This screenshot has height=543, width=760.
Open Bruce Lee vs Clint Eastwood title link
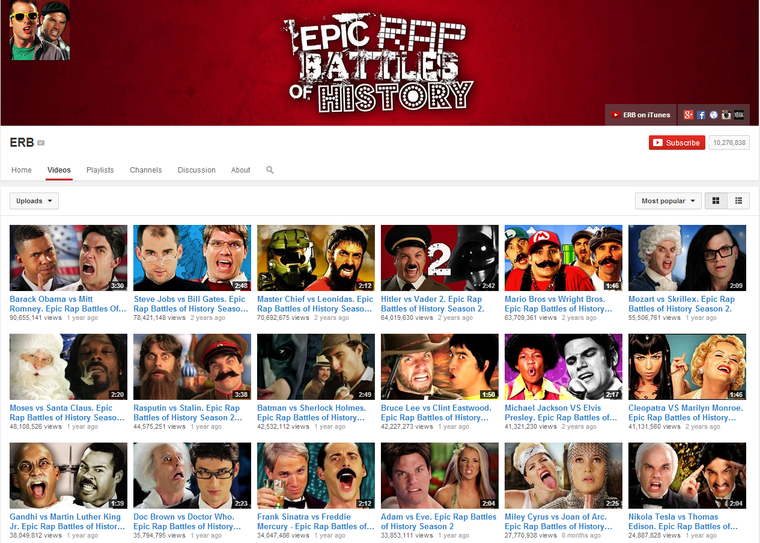pyautogui.click(x=436, y=413)
